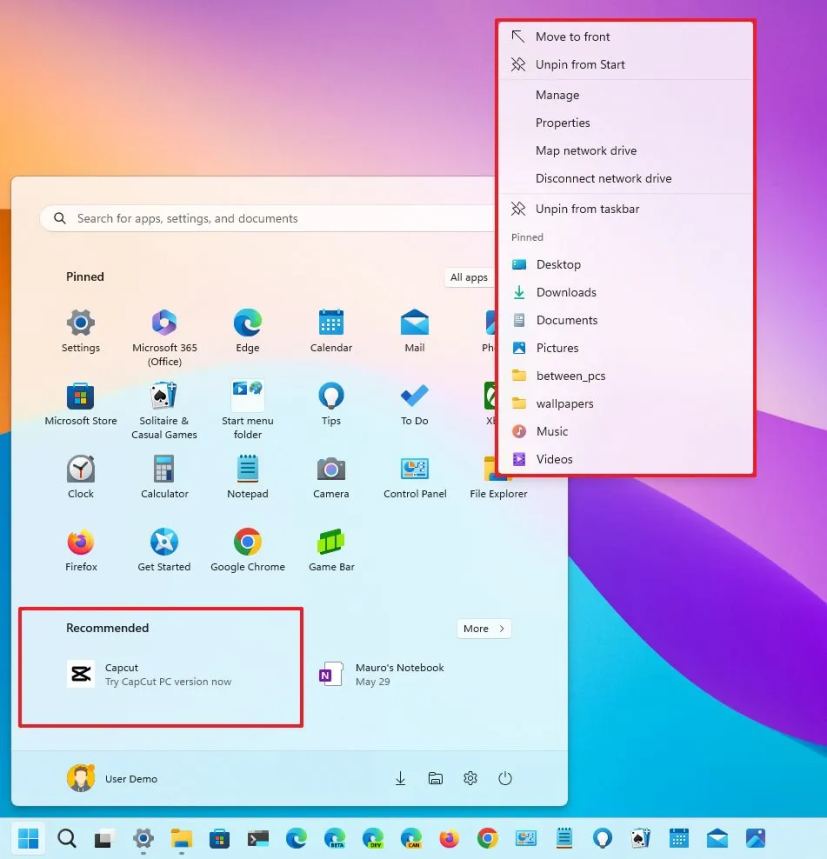
Task: Open File Explorer shortcut next to power button
Action: (x=435, y=778)
